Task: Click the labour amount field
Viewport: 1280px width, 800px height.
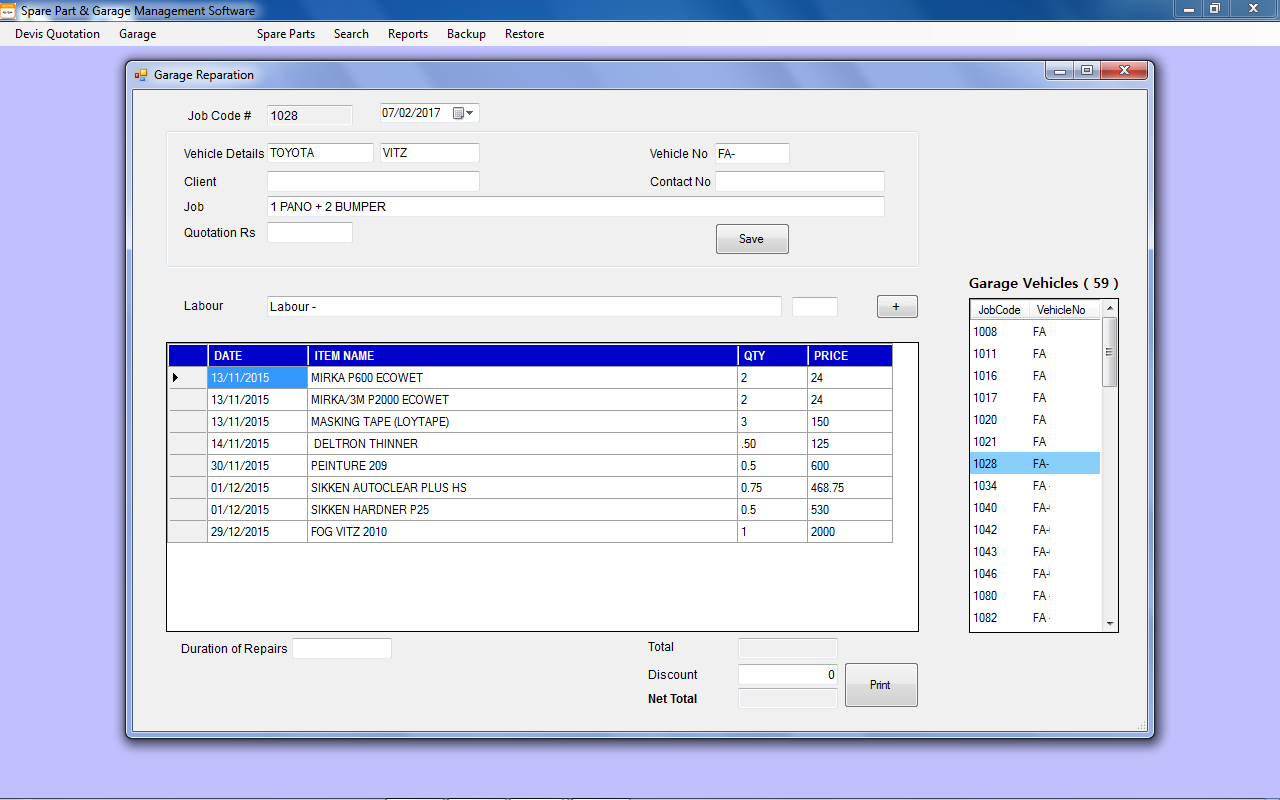Action: click(815, 306)
